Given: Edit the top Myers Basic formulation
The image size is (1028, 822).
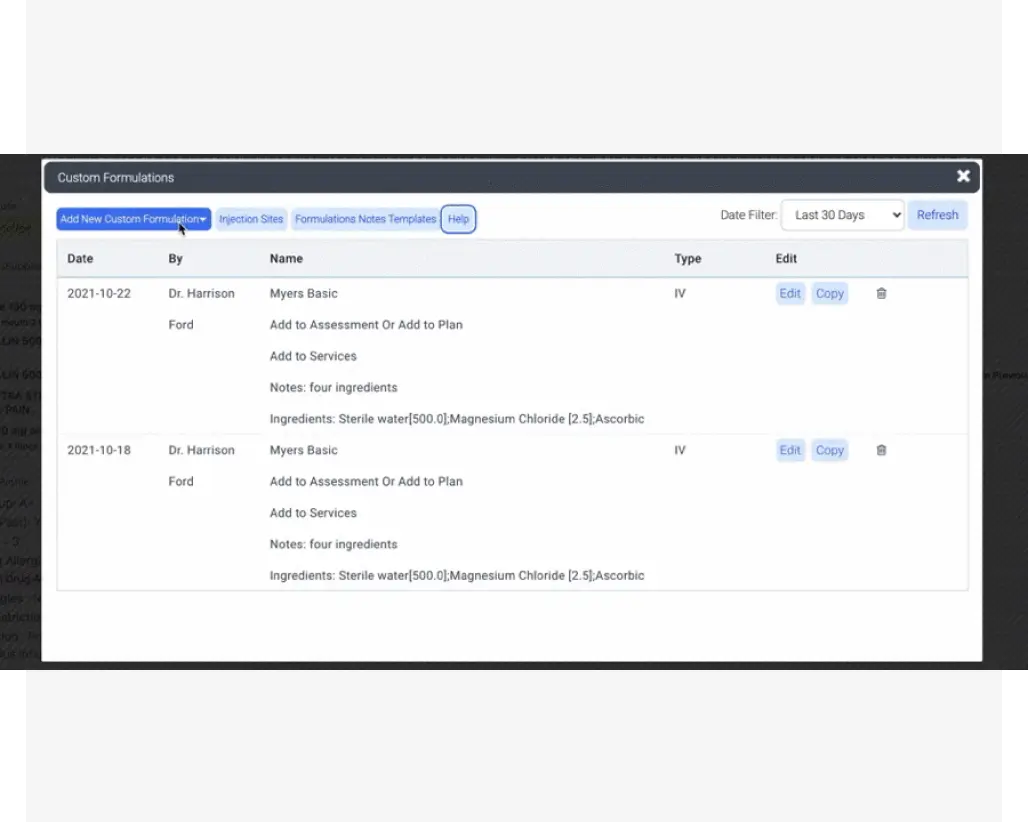Looking at the screenshot, I should [x=790, y=293].
